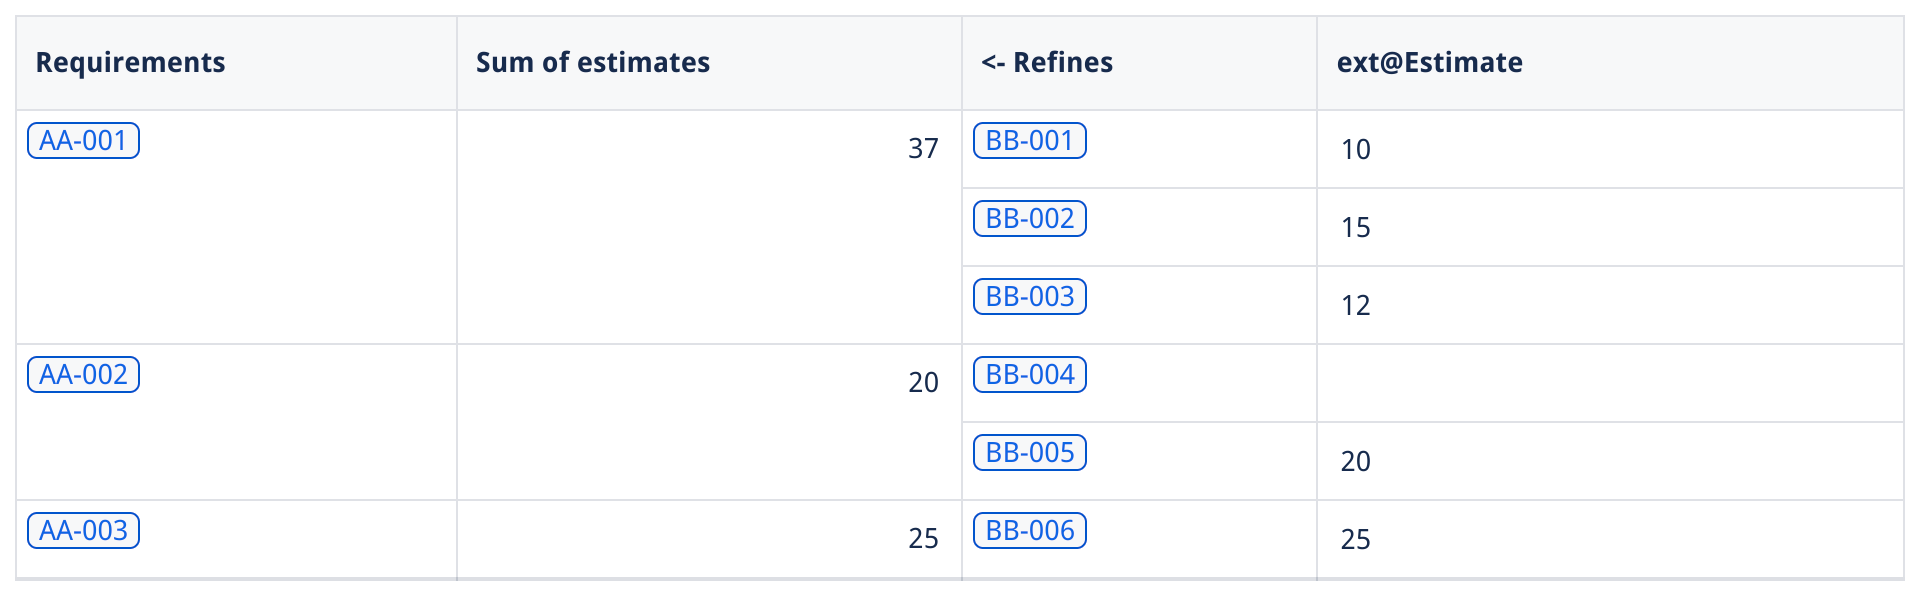The image size is (1920, 596).
Task: Select the estimate value 10 for BB-001
Action: pyautogui.click(x=1355, y=150)
